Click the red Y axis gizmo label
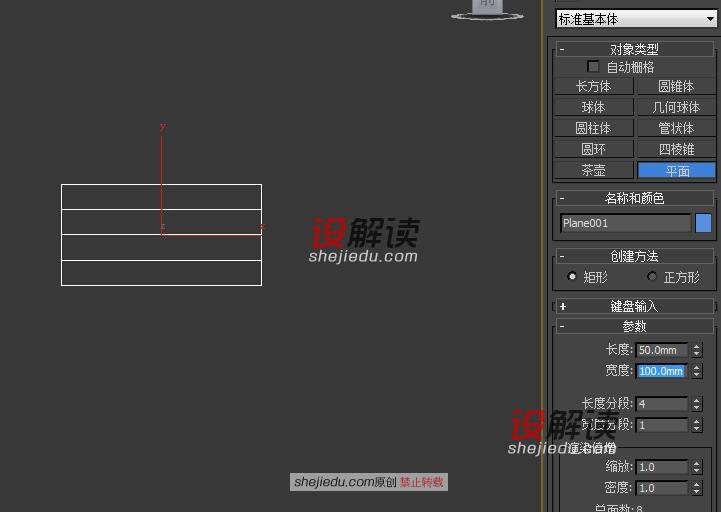The height and width of the screenshot is (512, 721). [x=162, y=126]
